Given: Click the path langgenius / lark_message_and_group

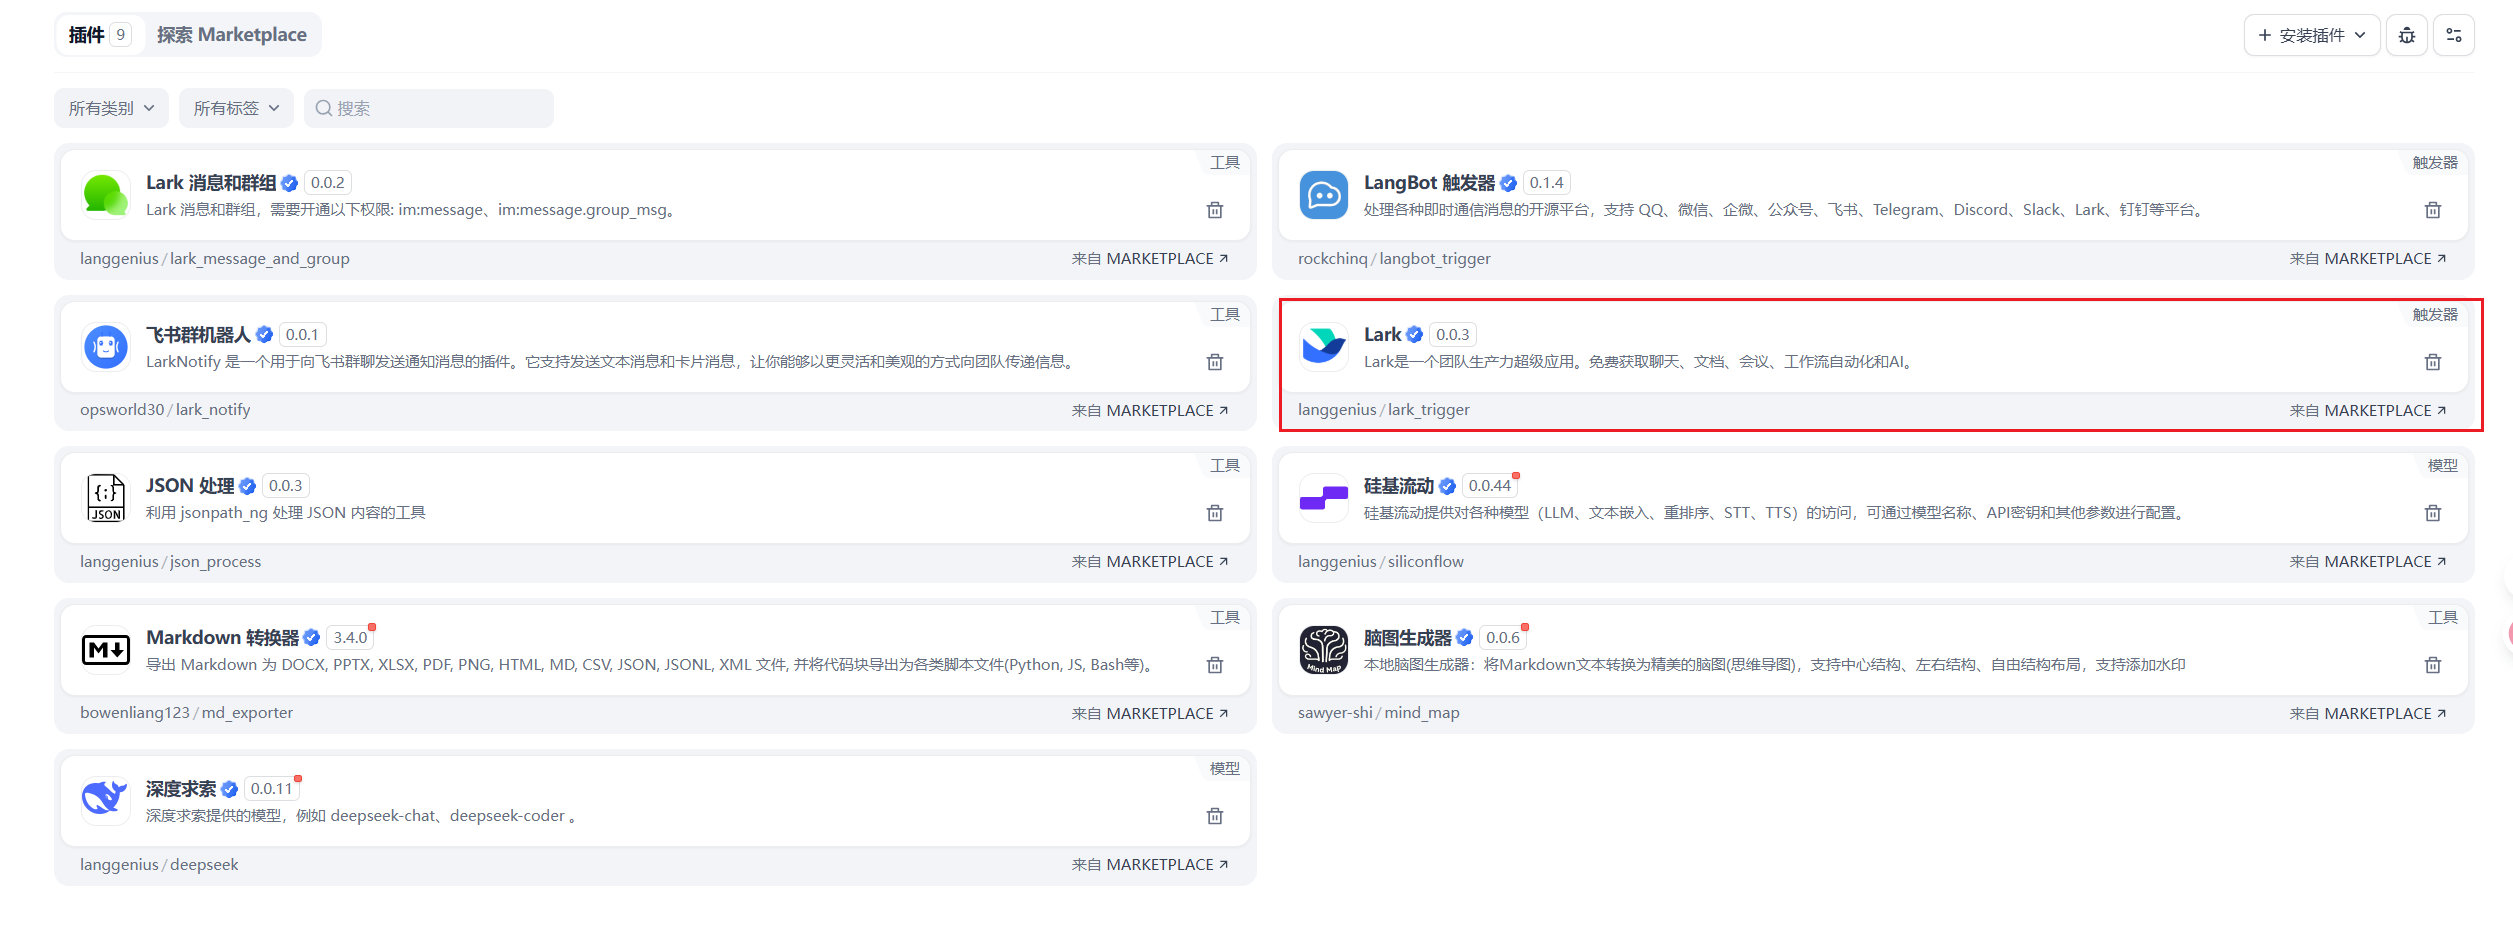Looking at the screenshot, I should click(x=215, y=259).
